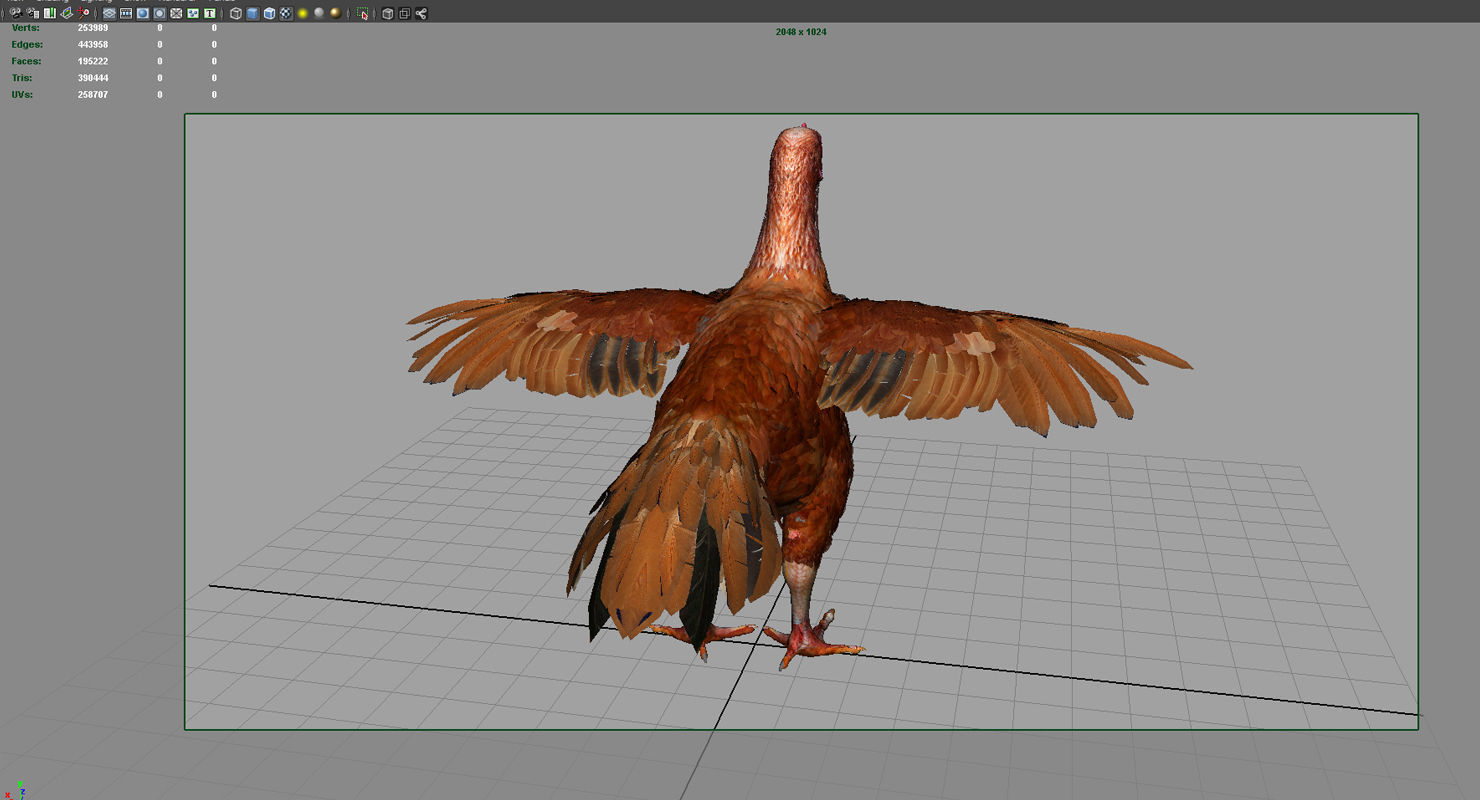Click the '2048 x 1024' resolution label
This screenshot has height=800, width=1480.
[801, 32]
